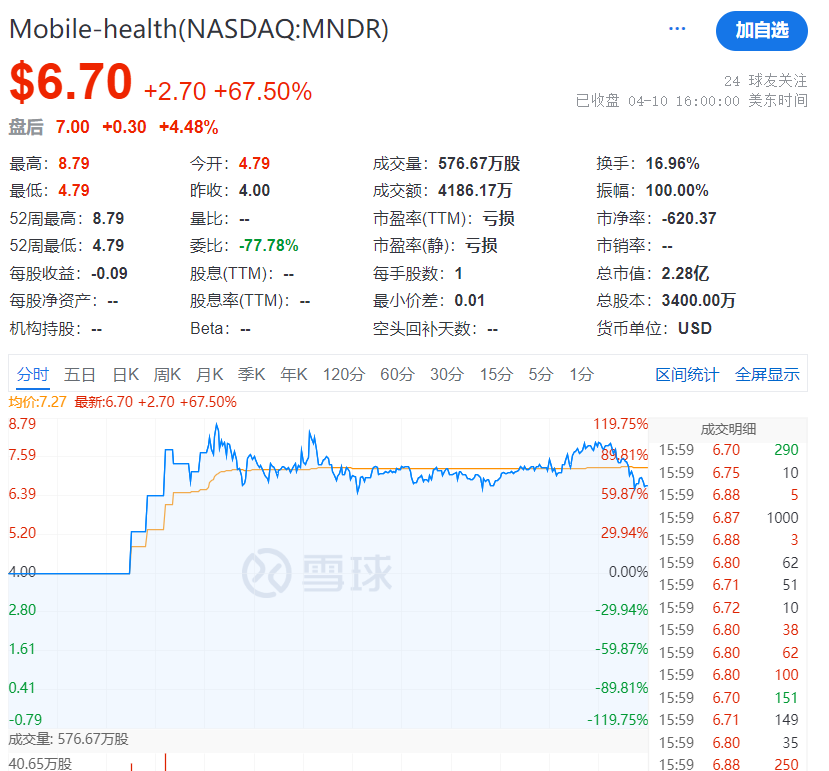Click the 119.75% top percentage axis label
The image size is (829, 771).
click(620, 424)
